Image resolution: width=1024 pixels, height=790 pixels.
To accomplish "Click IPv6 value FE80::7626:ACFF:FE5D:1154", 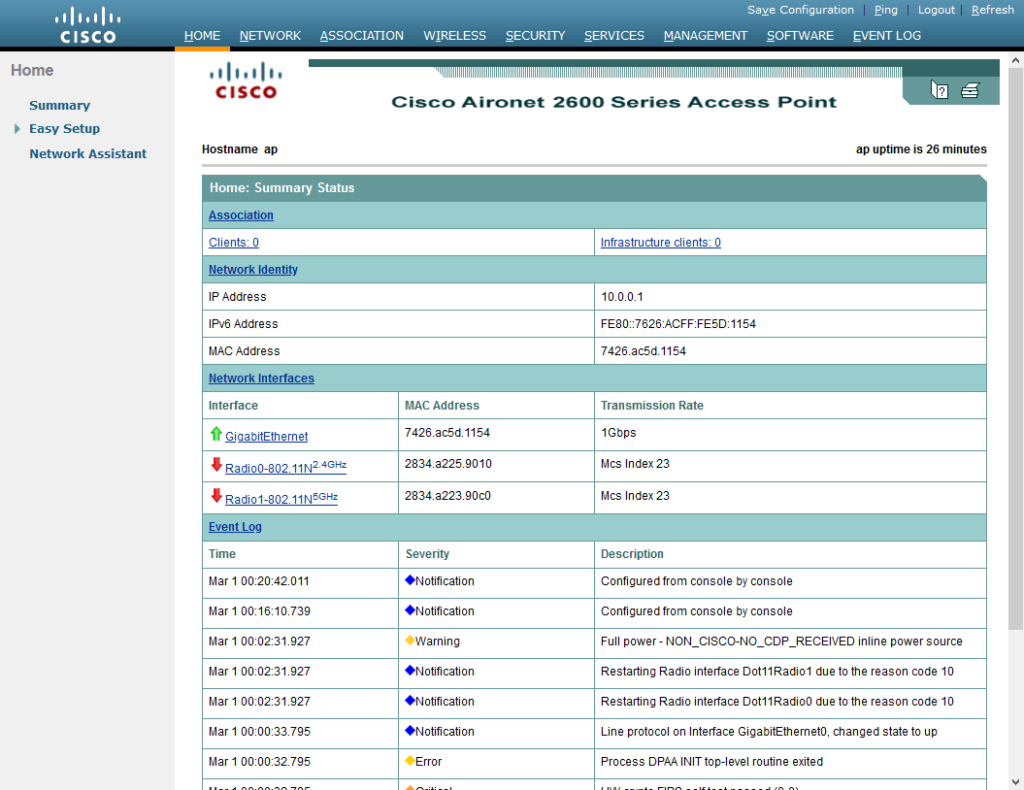I will [x=678, y=324].
